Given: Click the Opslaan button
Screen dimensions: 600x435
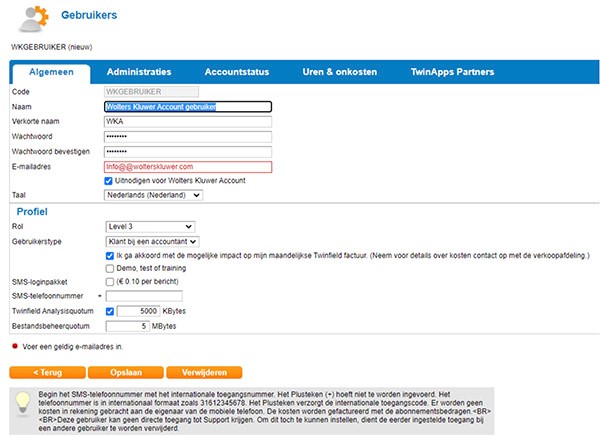Looking at the screenshot, I should (126, 372).
